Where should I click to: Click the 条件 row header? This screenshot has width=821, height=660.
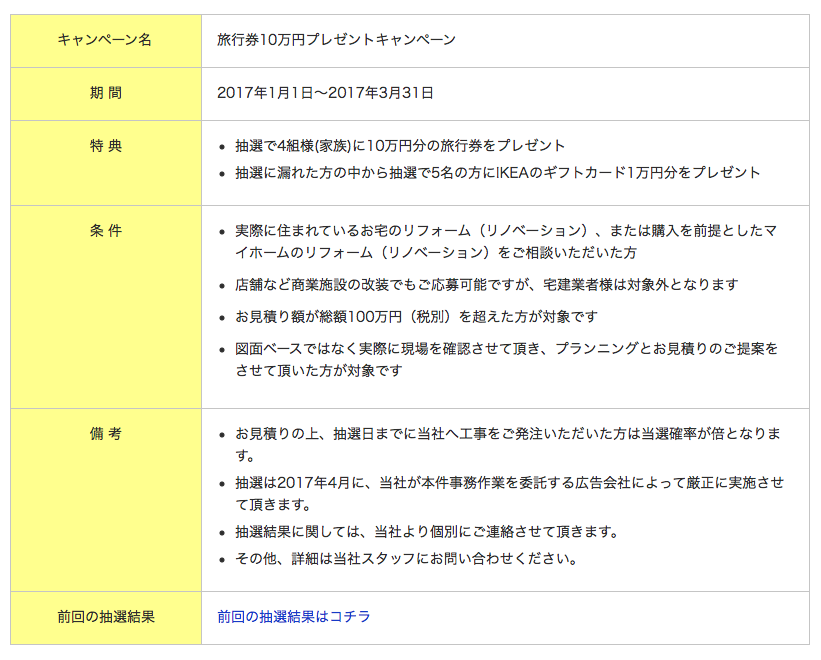click(x=105, y=231)
